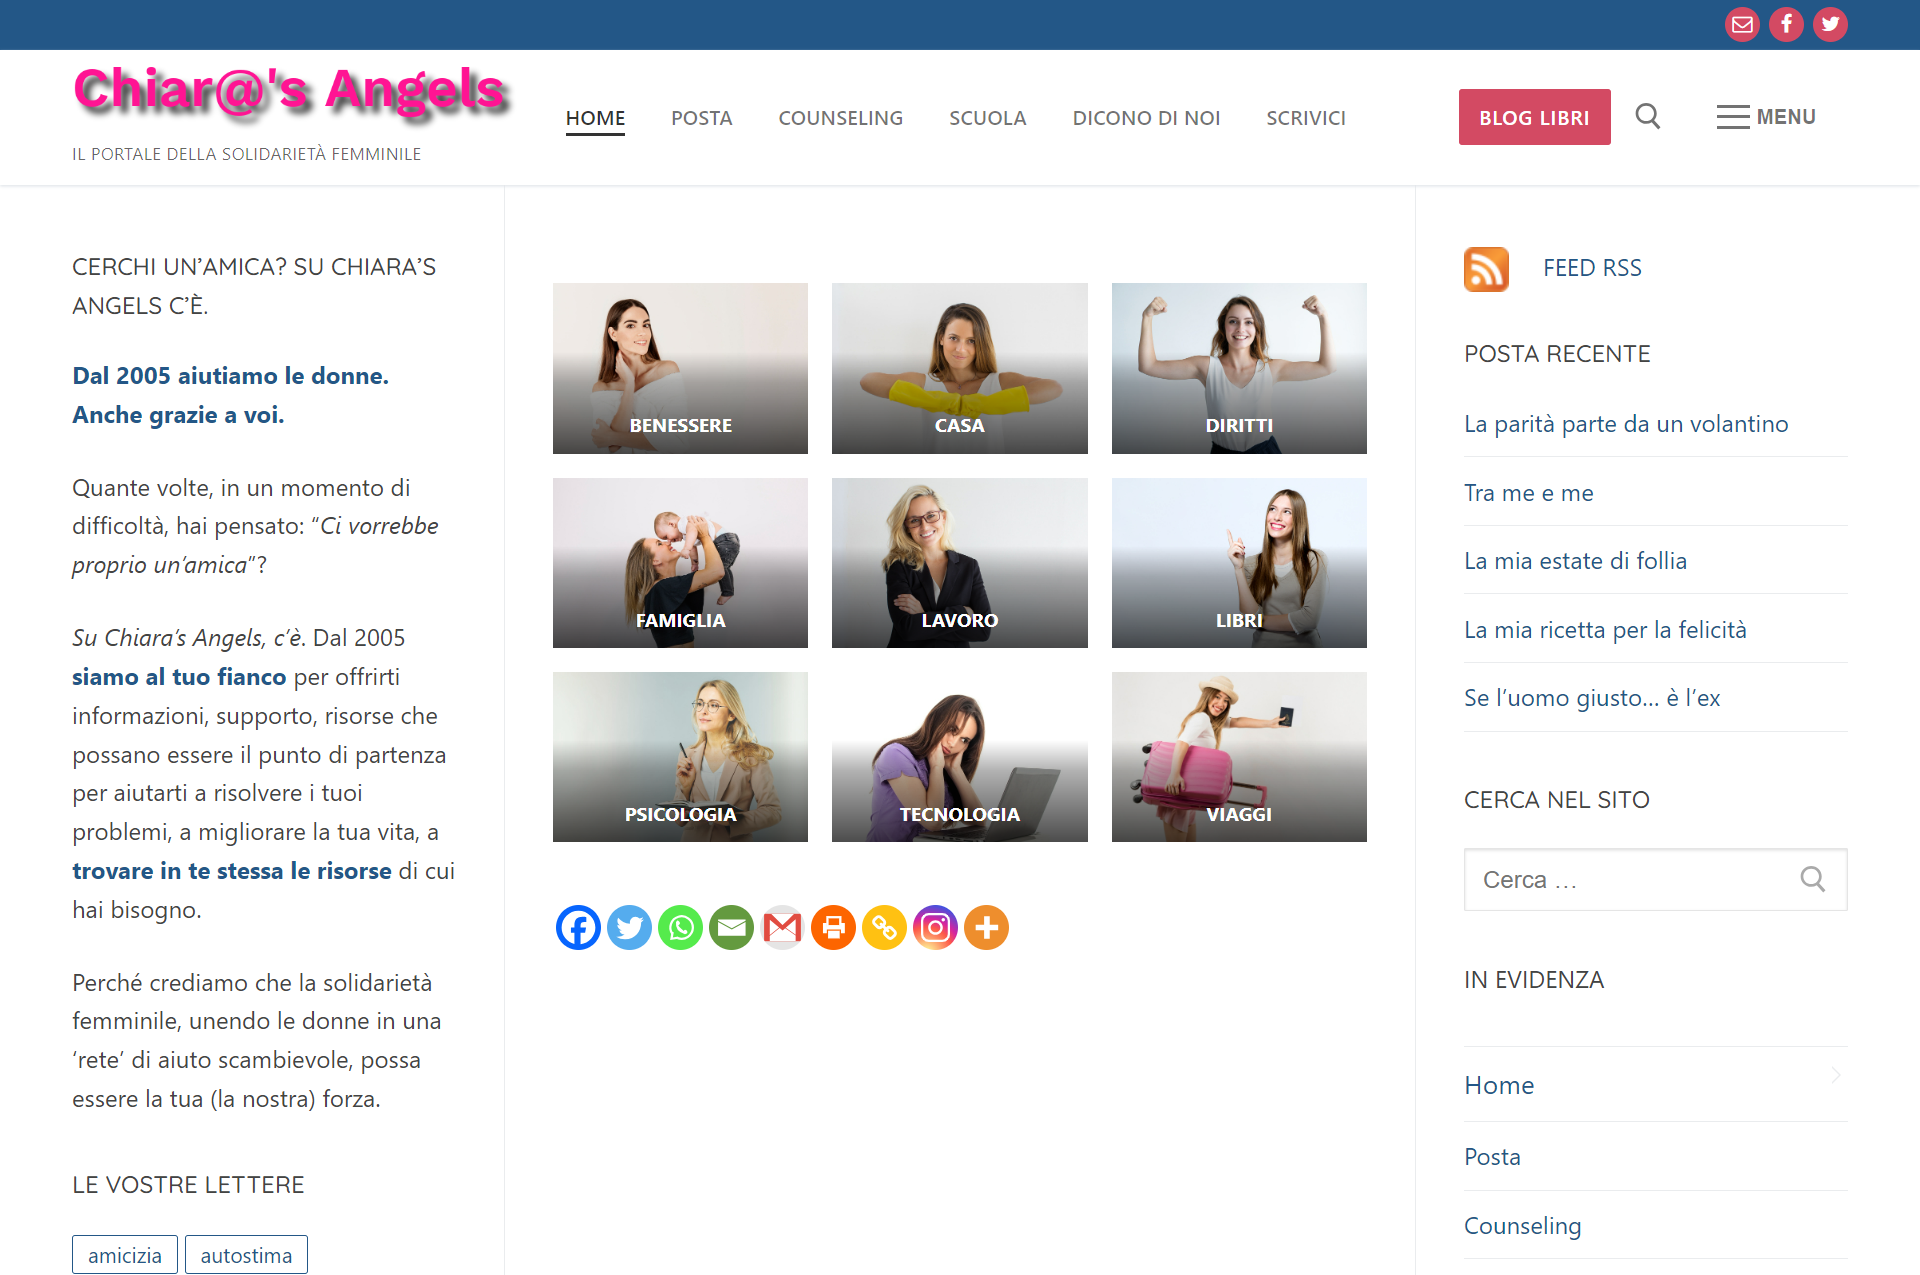Open the hamburger MENU toggle
The width and height of the screenshot is (1920, 1275).
pos(1766,117)
